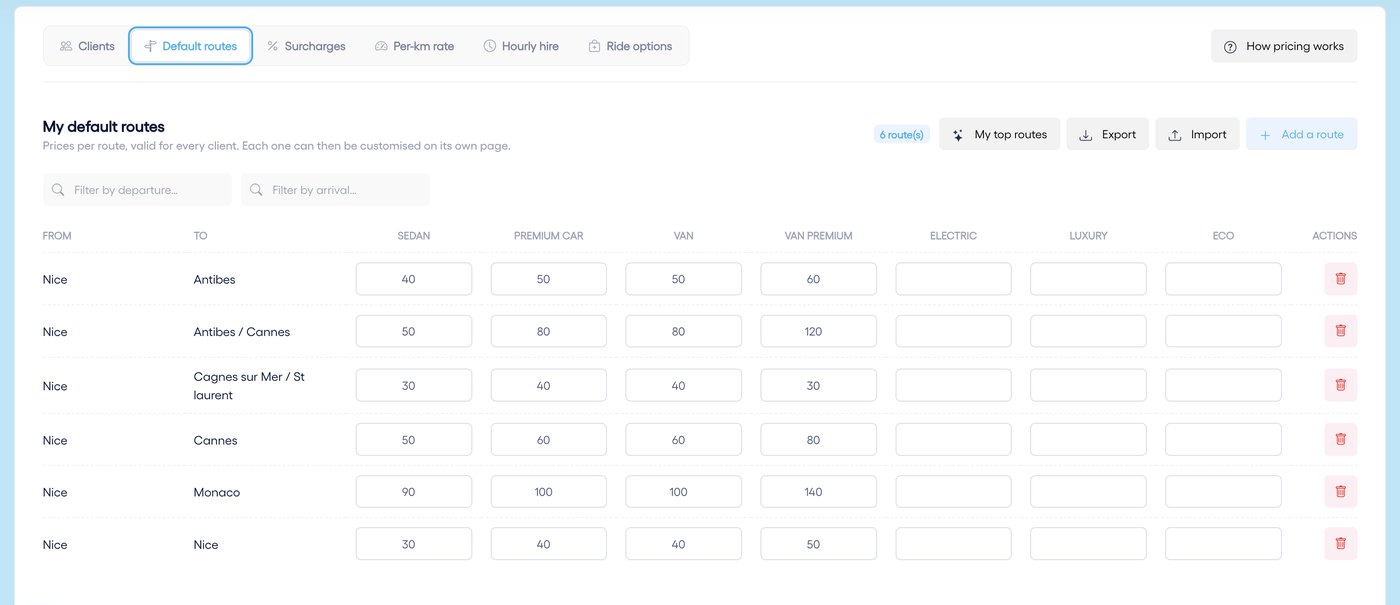Click the LUXURY column header
The width and height of the screenshot is (1400, 605).
(1088, 236)
